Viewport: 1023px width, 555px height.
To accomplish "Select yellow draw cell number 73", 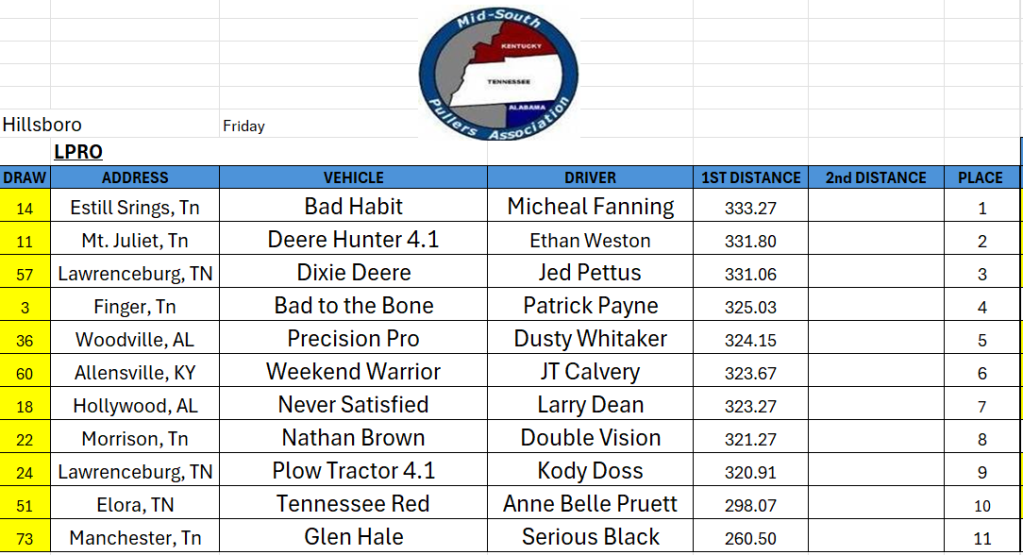I will tap(25, 537).
